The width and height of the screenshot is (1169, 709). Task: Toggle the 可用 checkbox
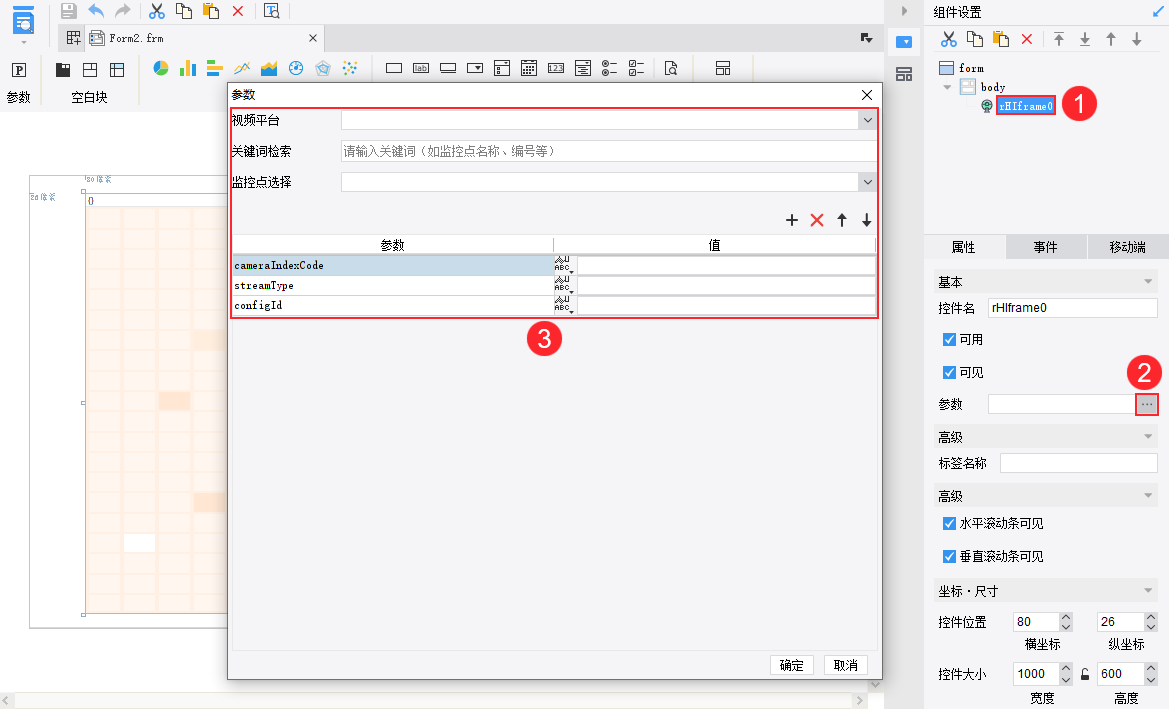pyautogui.click(x=949, y=340)
